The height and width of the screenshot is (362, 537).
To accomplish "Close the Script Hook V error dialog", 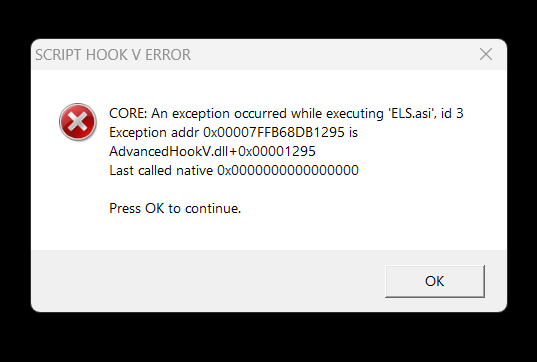I will [486, 54].
